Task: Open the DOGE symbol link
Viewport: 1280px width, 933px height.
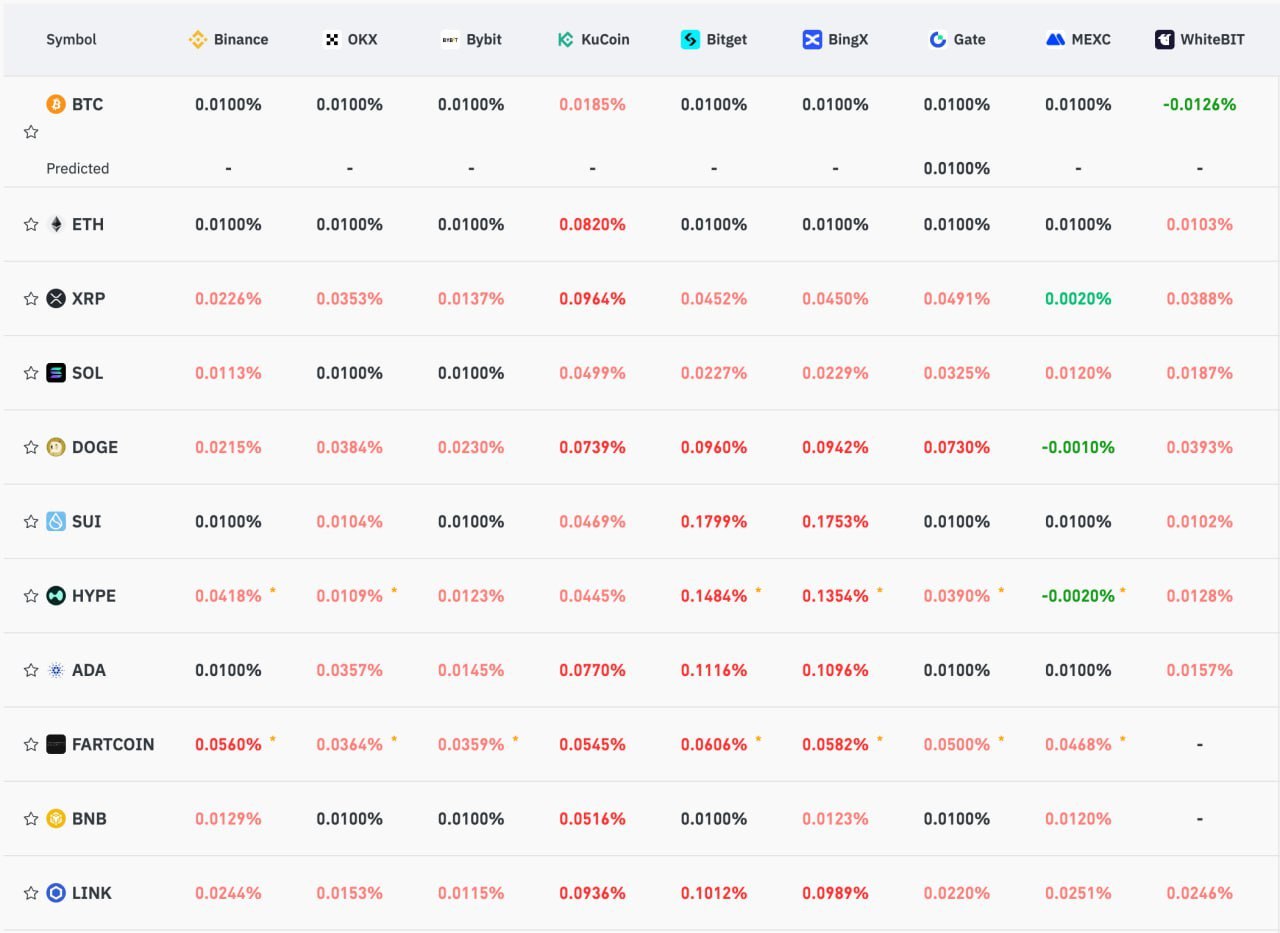Action: 95,447
